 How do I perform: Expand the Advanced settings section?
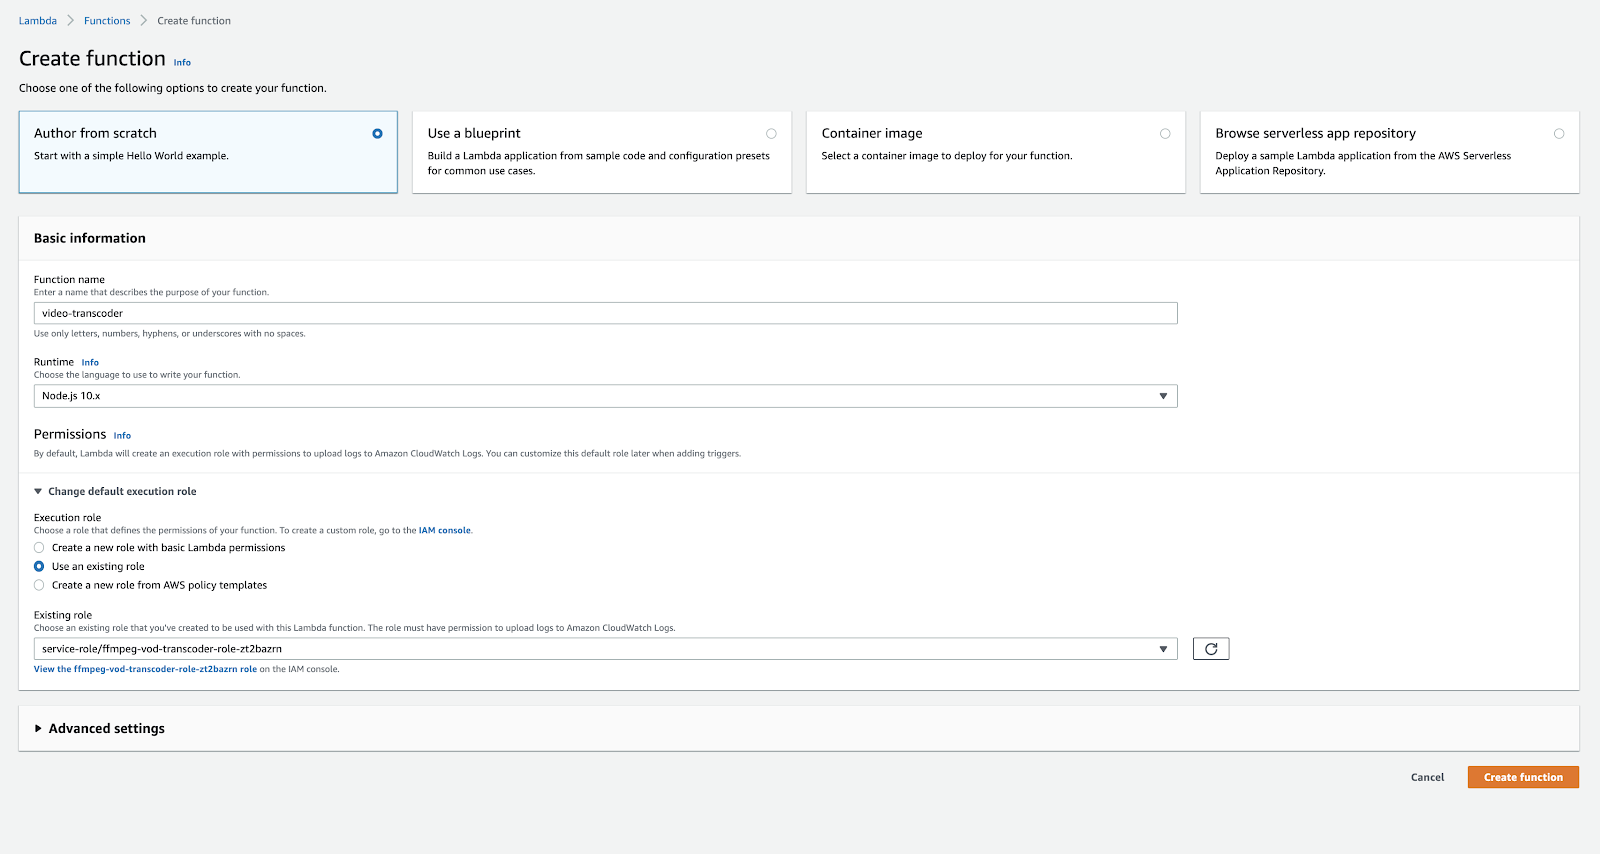99,728
